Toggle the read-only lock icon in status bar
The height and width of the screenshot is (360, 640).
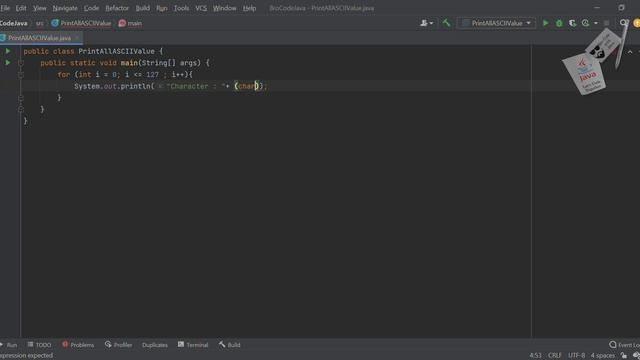point(624,356)
